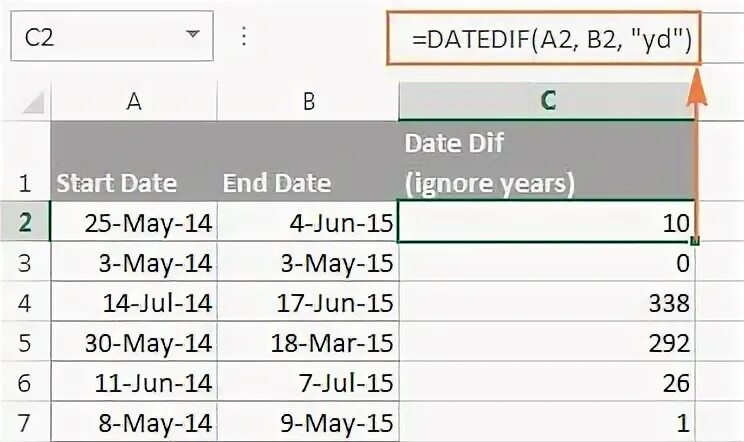Select cell containing 25-May-14
Screen dimensions: 744x442
tap(134, 222)
